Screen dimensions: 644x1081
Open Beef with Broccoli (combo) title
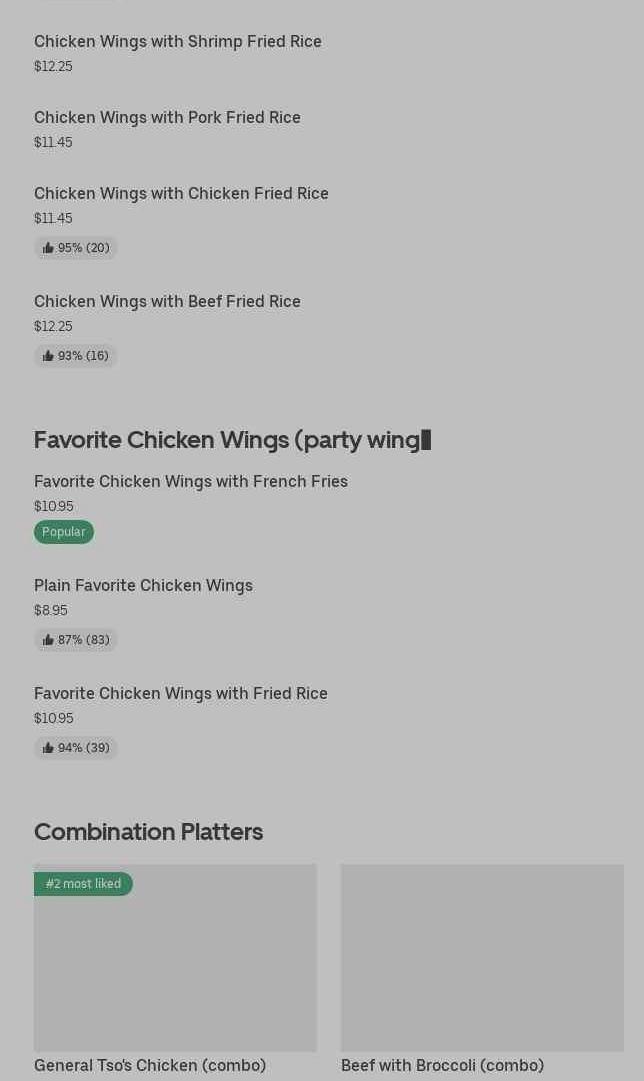(x=442, y=1065)
